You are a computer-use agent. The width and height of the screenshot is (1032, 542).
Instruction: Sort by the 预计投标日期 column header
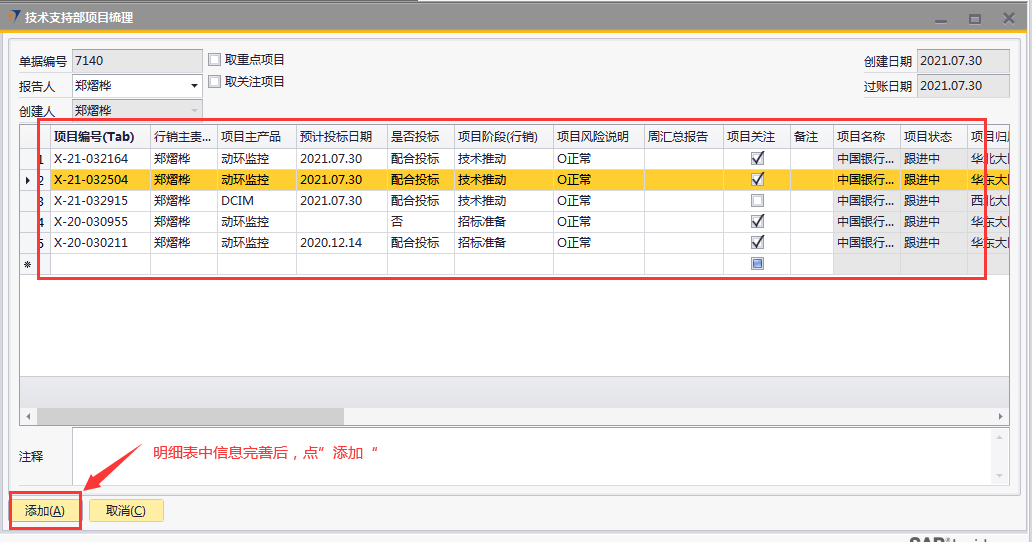(341, 137)
